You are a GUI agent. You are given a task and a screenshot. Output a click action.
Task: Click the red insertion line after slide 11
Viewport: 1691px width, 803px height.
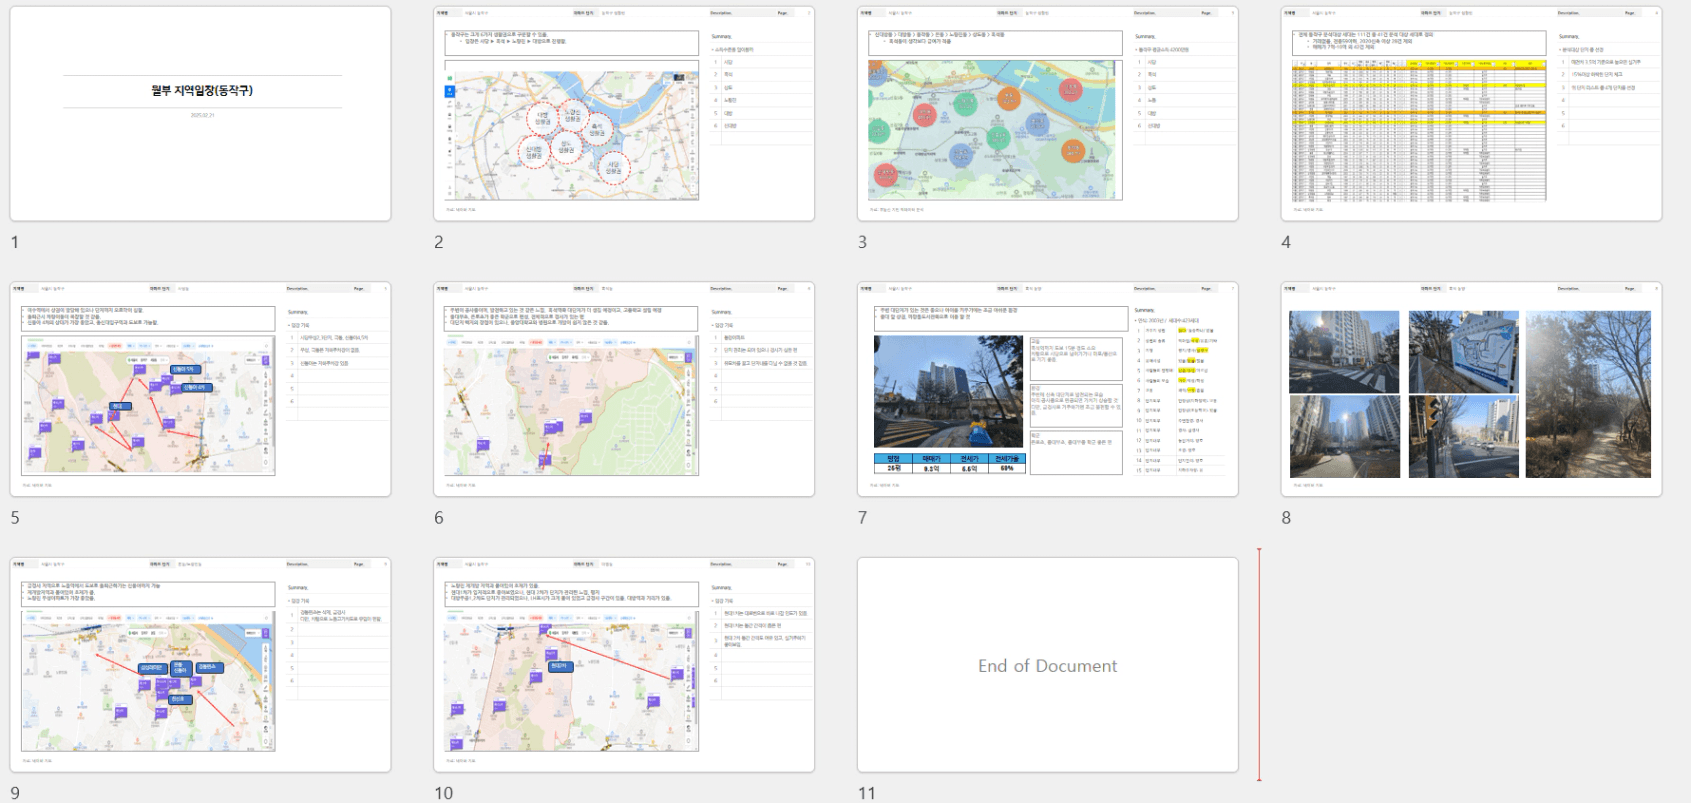point(1259,665)
